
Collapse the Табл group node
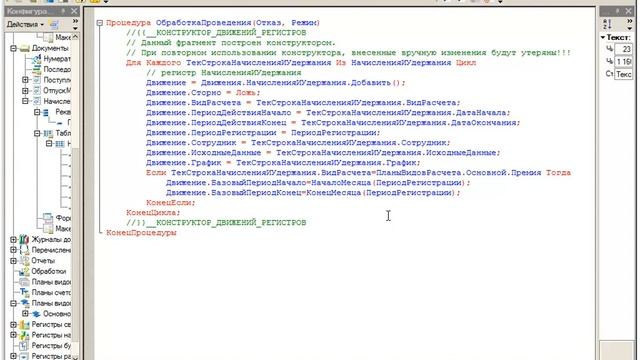coord(37,133)
